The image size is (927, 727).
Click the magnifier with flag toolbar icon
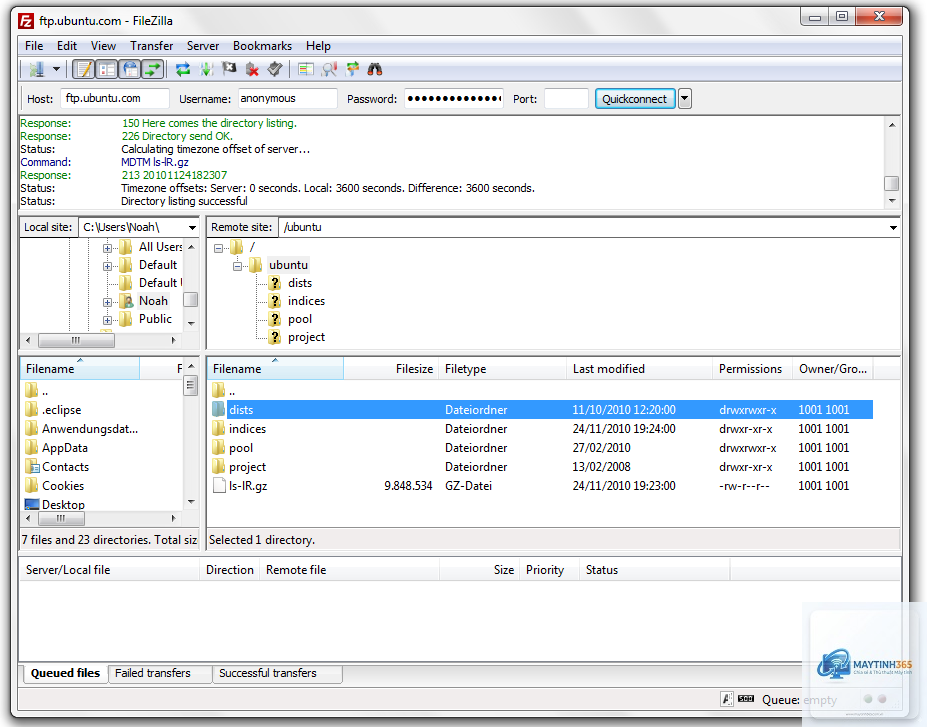coord(329,70)
